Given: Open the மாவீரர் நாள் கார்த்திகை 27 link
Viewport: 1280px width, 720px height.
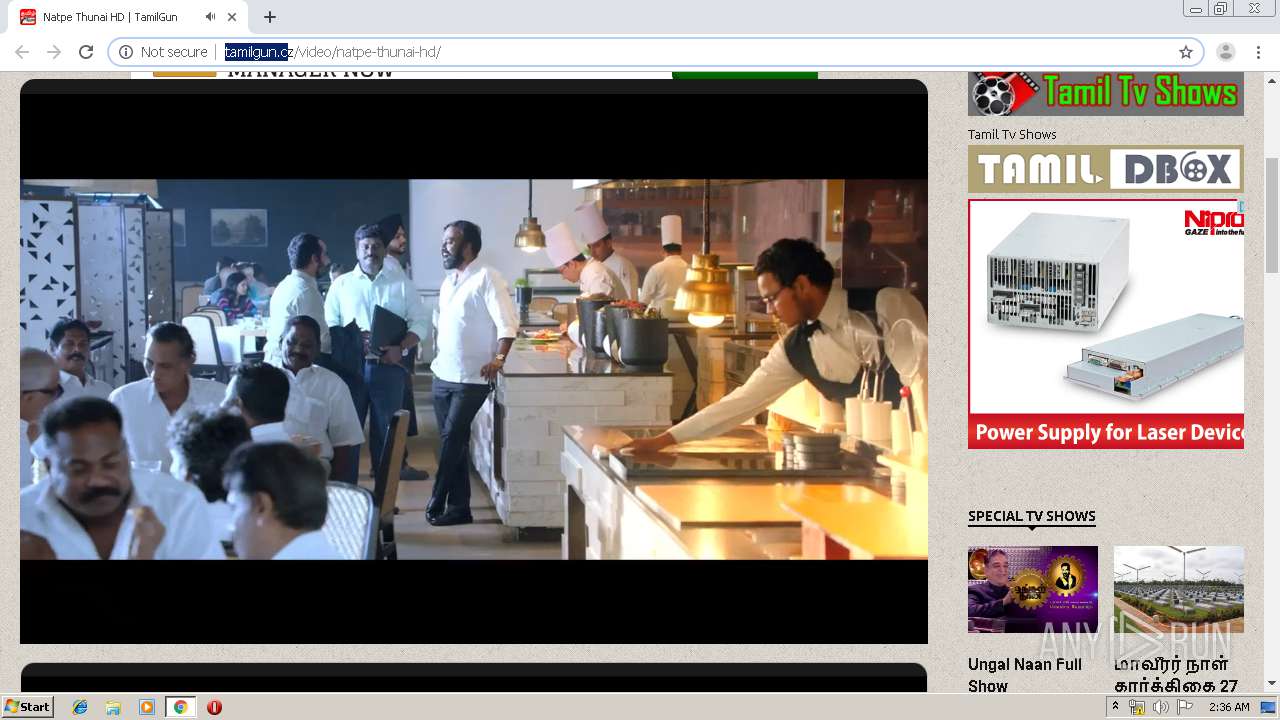Looking at the screenshot, I should click(x=1176, y=675).
